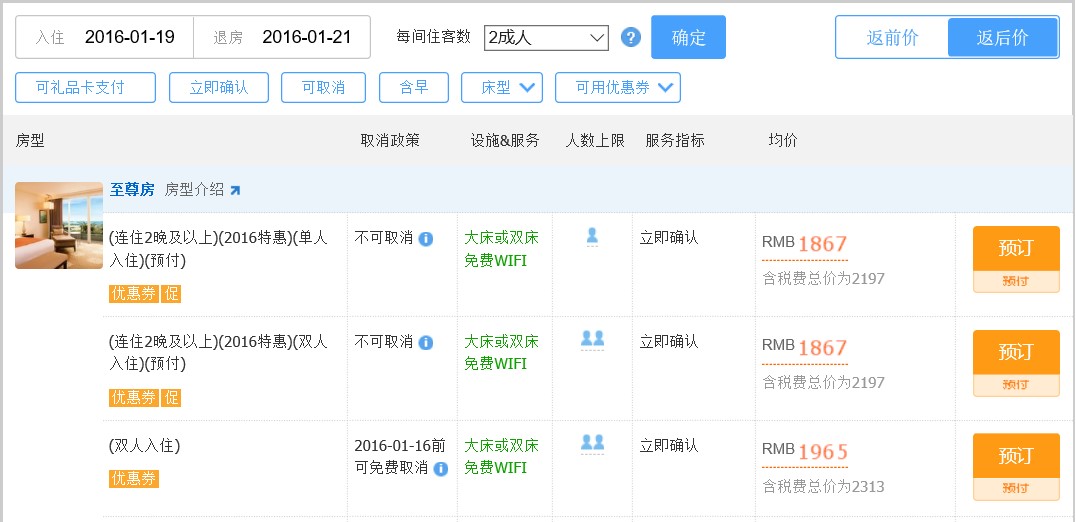The width and height of the screenshot is (1076, 522).
Task: Click the blue help question mark icon
Action: (x=630, y=38)
